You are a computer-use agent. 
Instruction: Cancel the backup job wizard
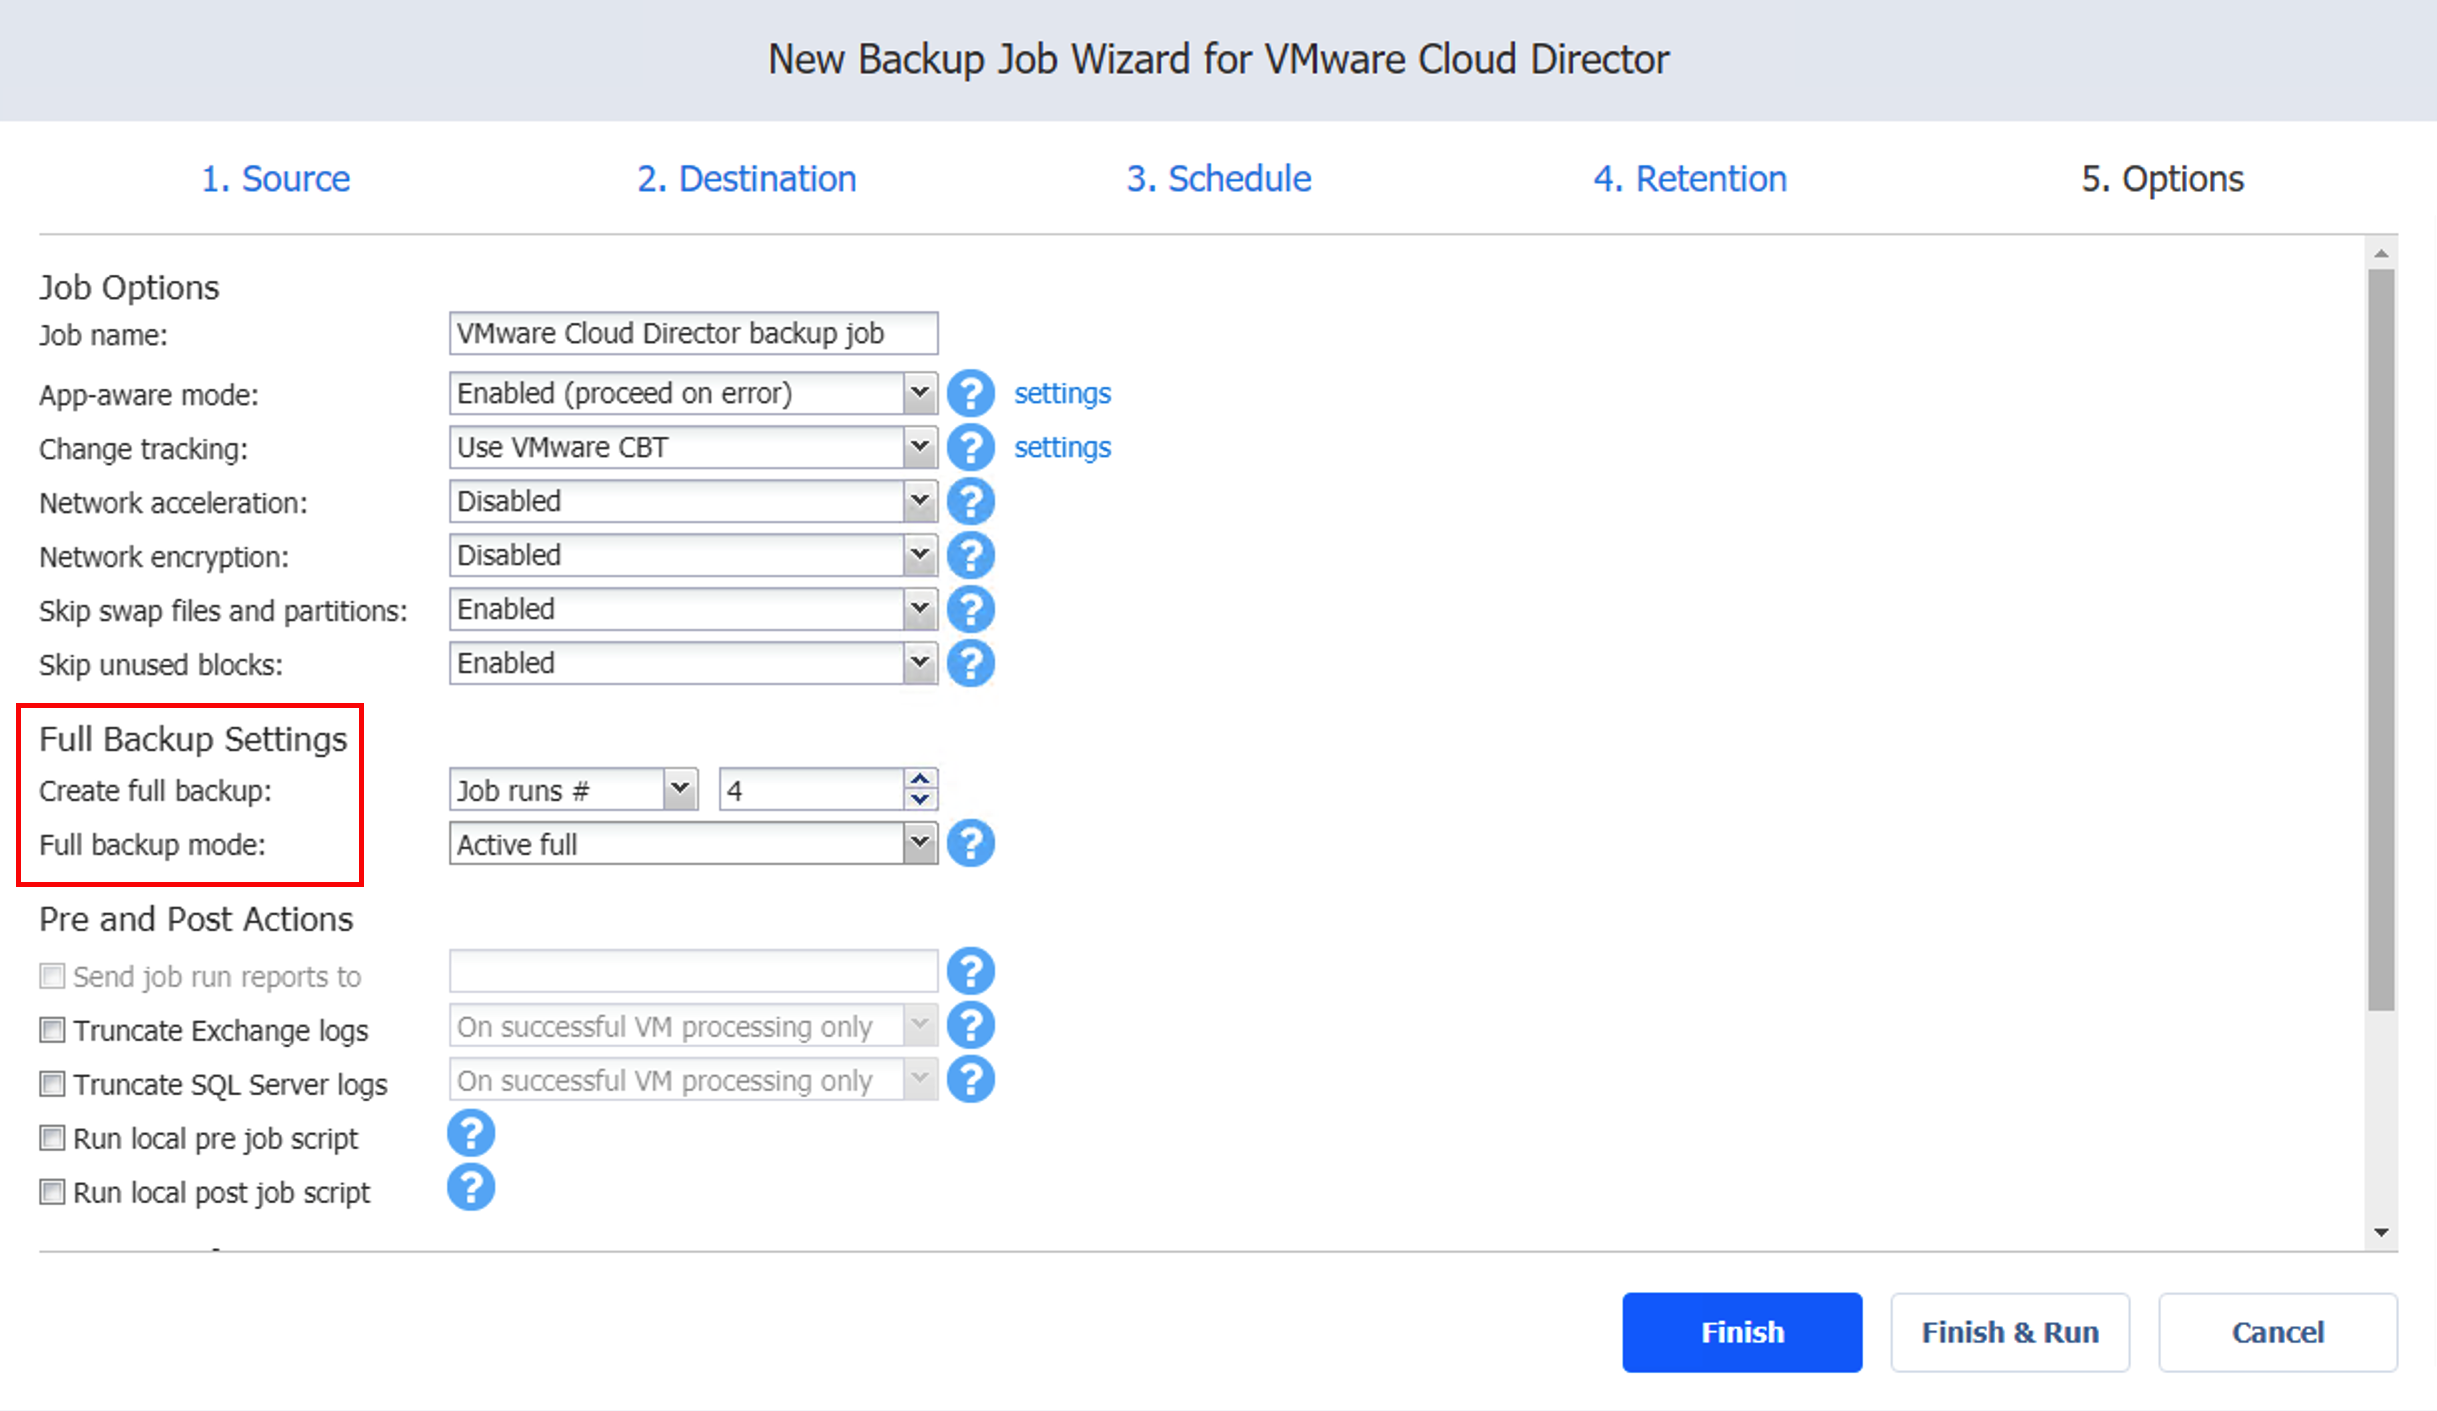click(x=2278, y=1332)
